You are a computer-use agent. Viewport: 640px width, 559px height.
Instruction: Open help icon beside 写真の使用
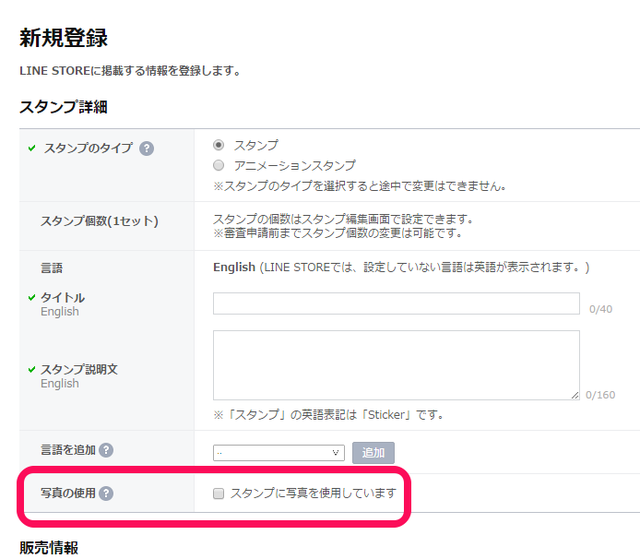(106, 494)
